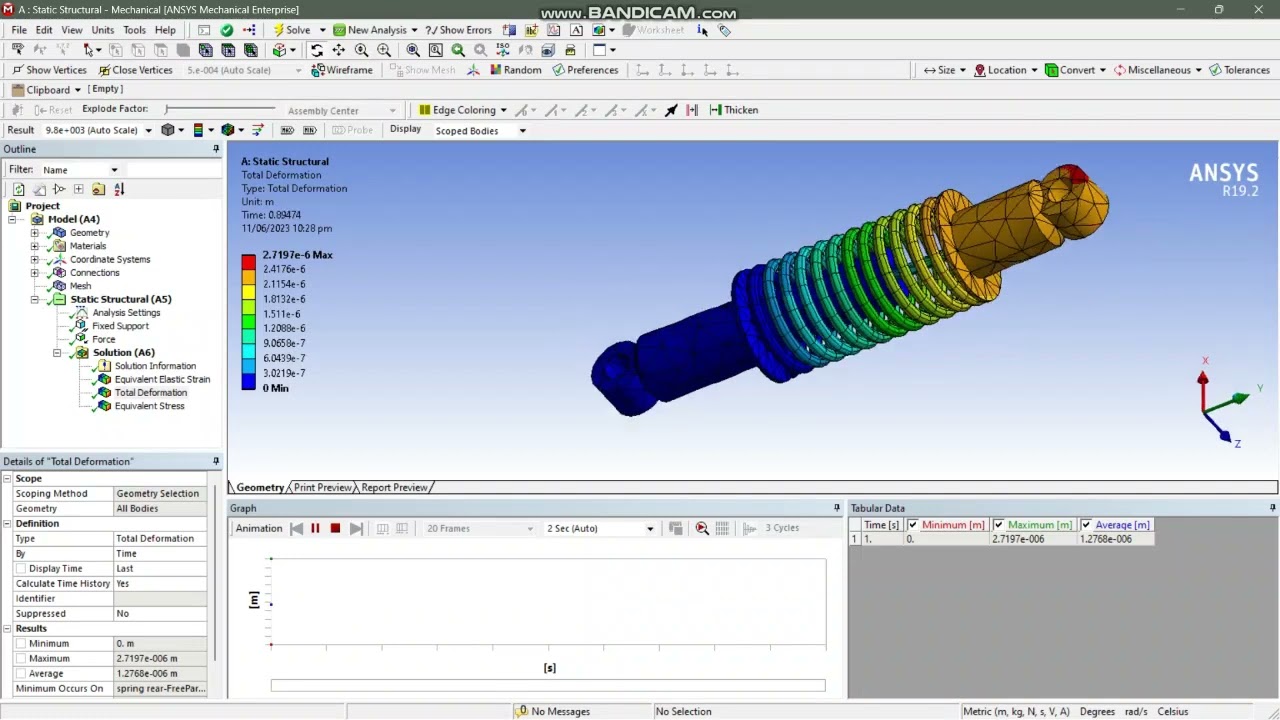Screen dimensions: 1280x720
Task: Open the Units menu
Action: point(103,30)
